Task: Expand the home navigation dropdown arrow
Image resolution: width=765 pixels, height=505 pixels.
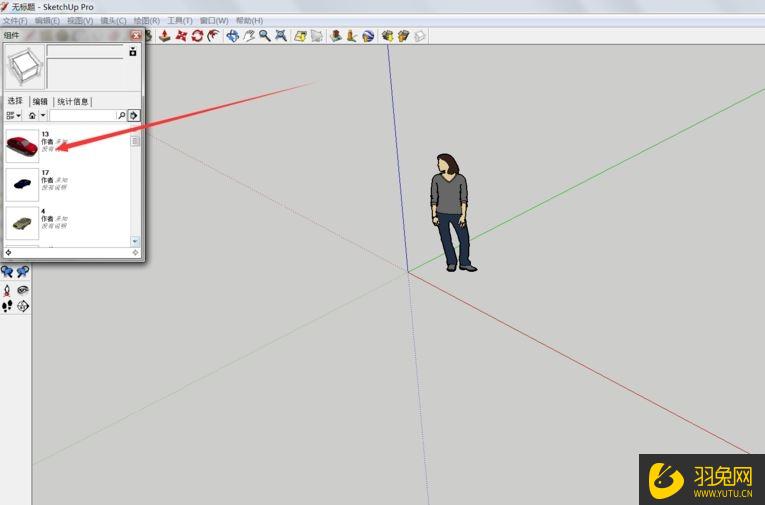Action: coord(42,116)
